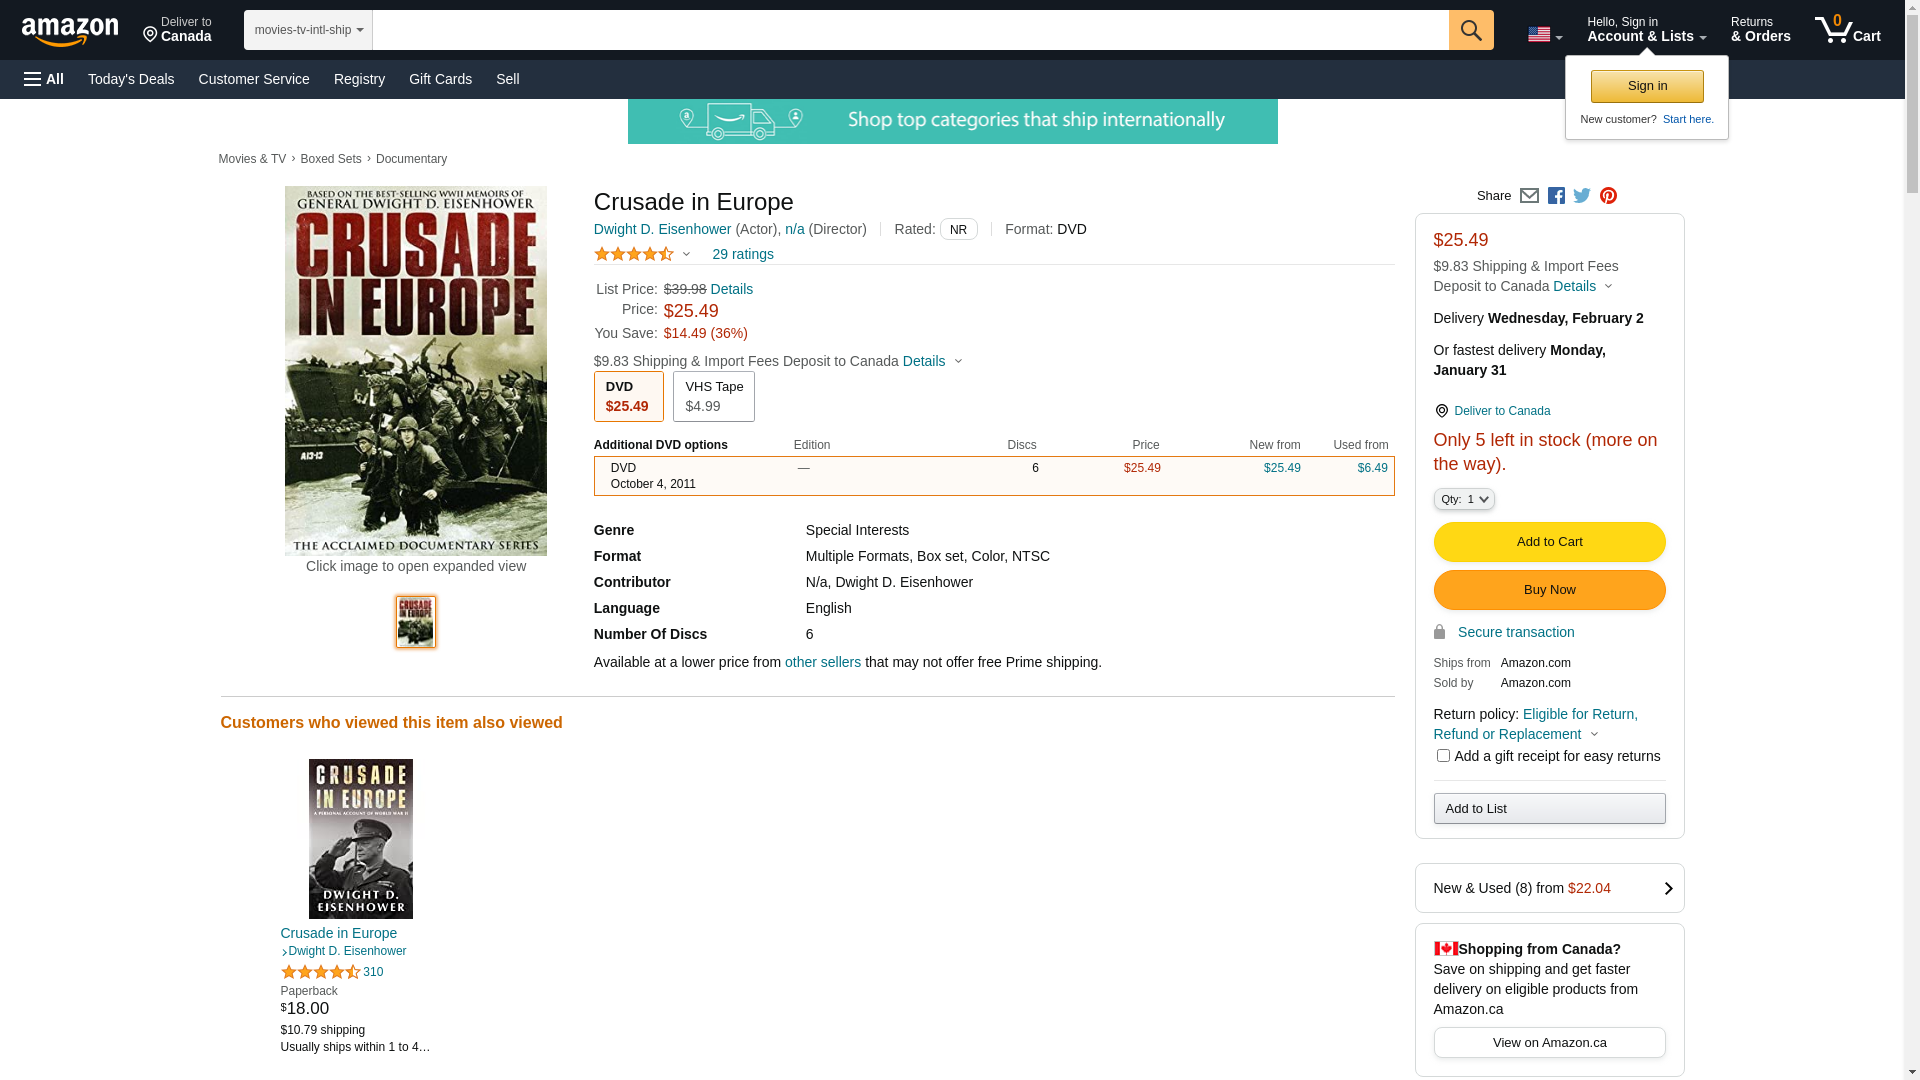
Task: Enable the gift receipt checkbox
Action: tap(1443, 756)
